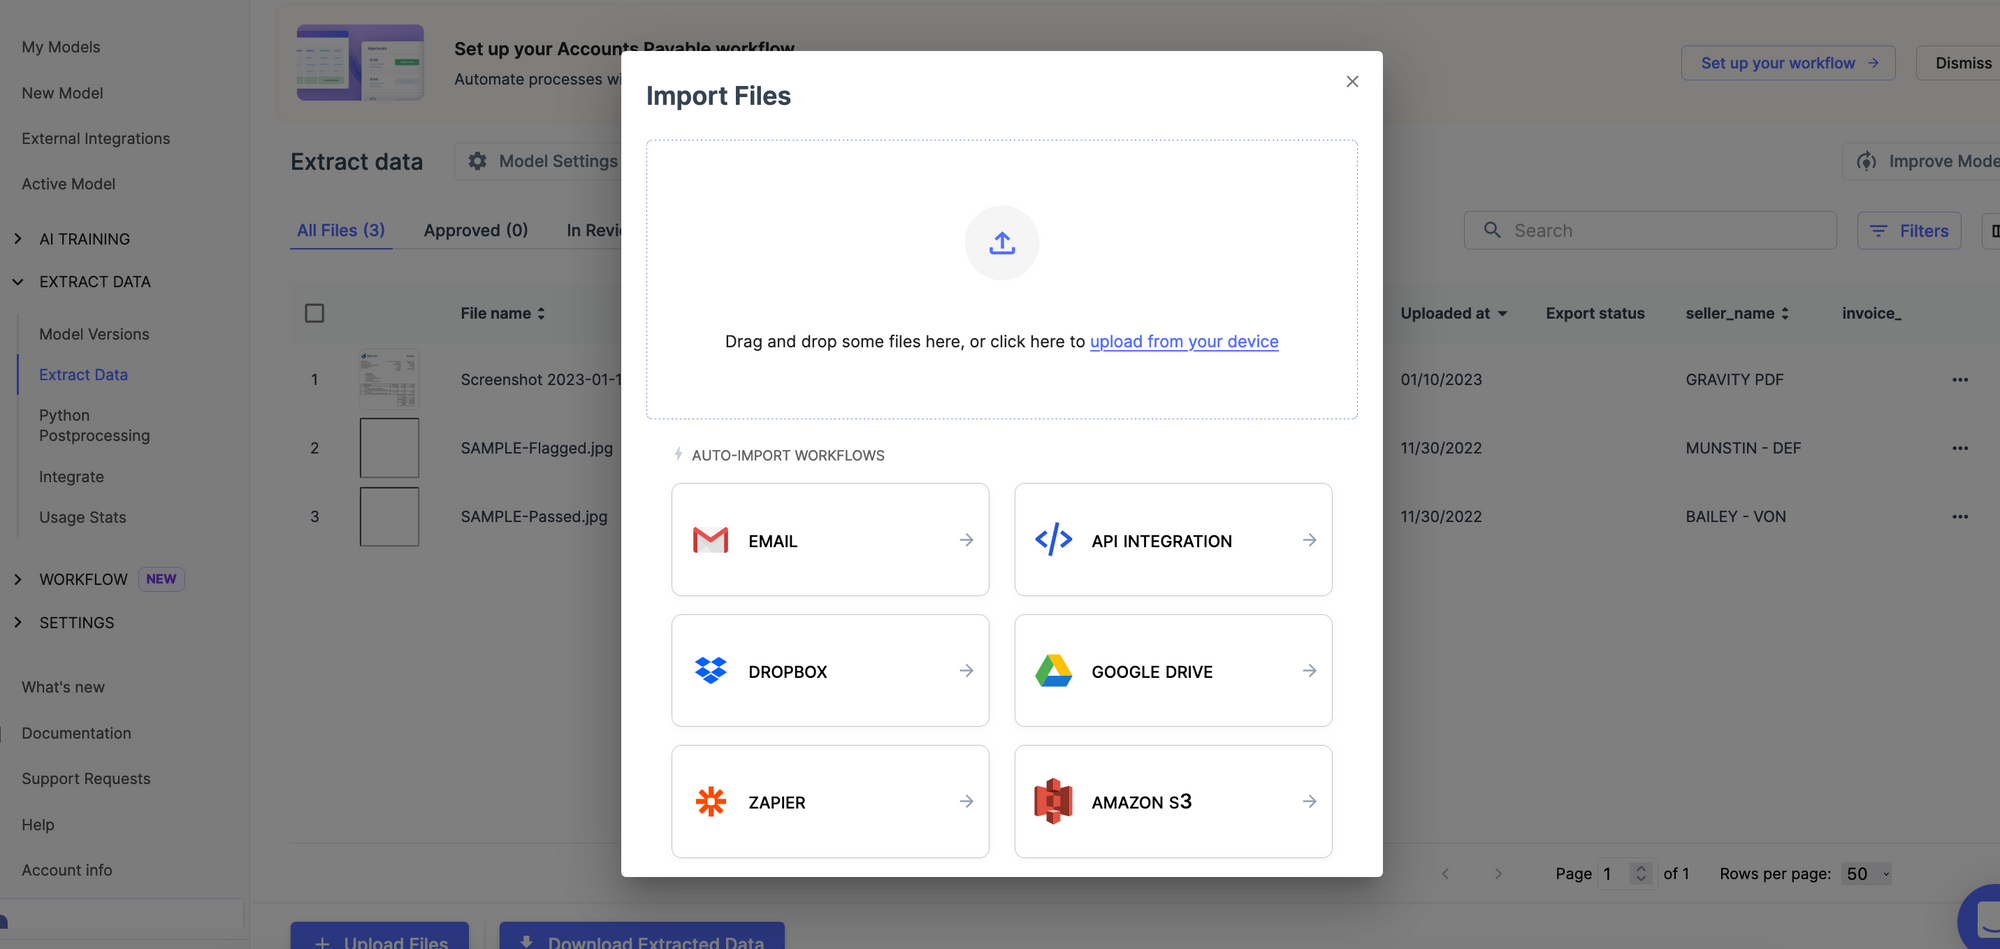Select the Zapier import workflow
This screenshot has height=949, width=2000.
pyautogui.click(x=829, y=802)
